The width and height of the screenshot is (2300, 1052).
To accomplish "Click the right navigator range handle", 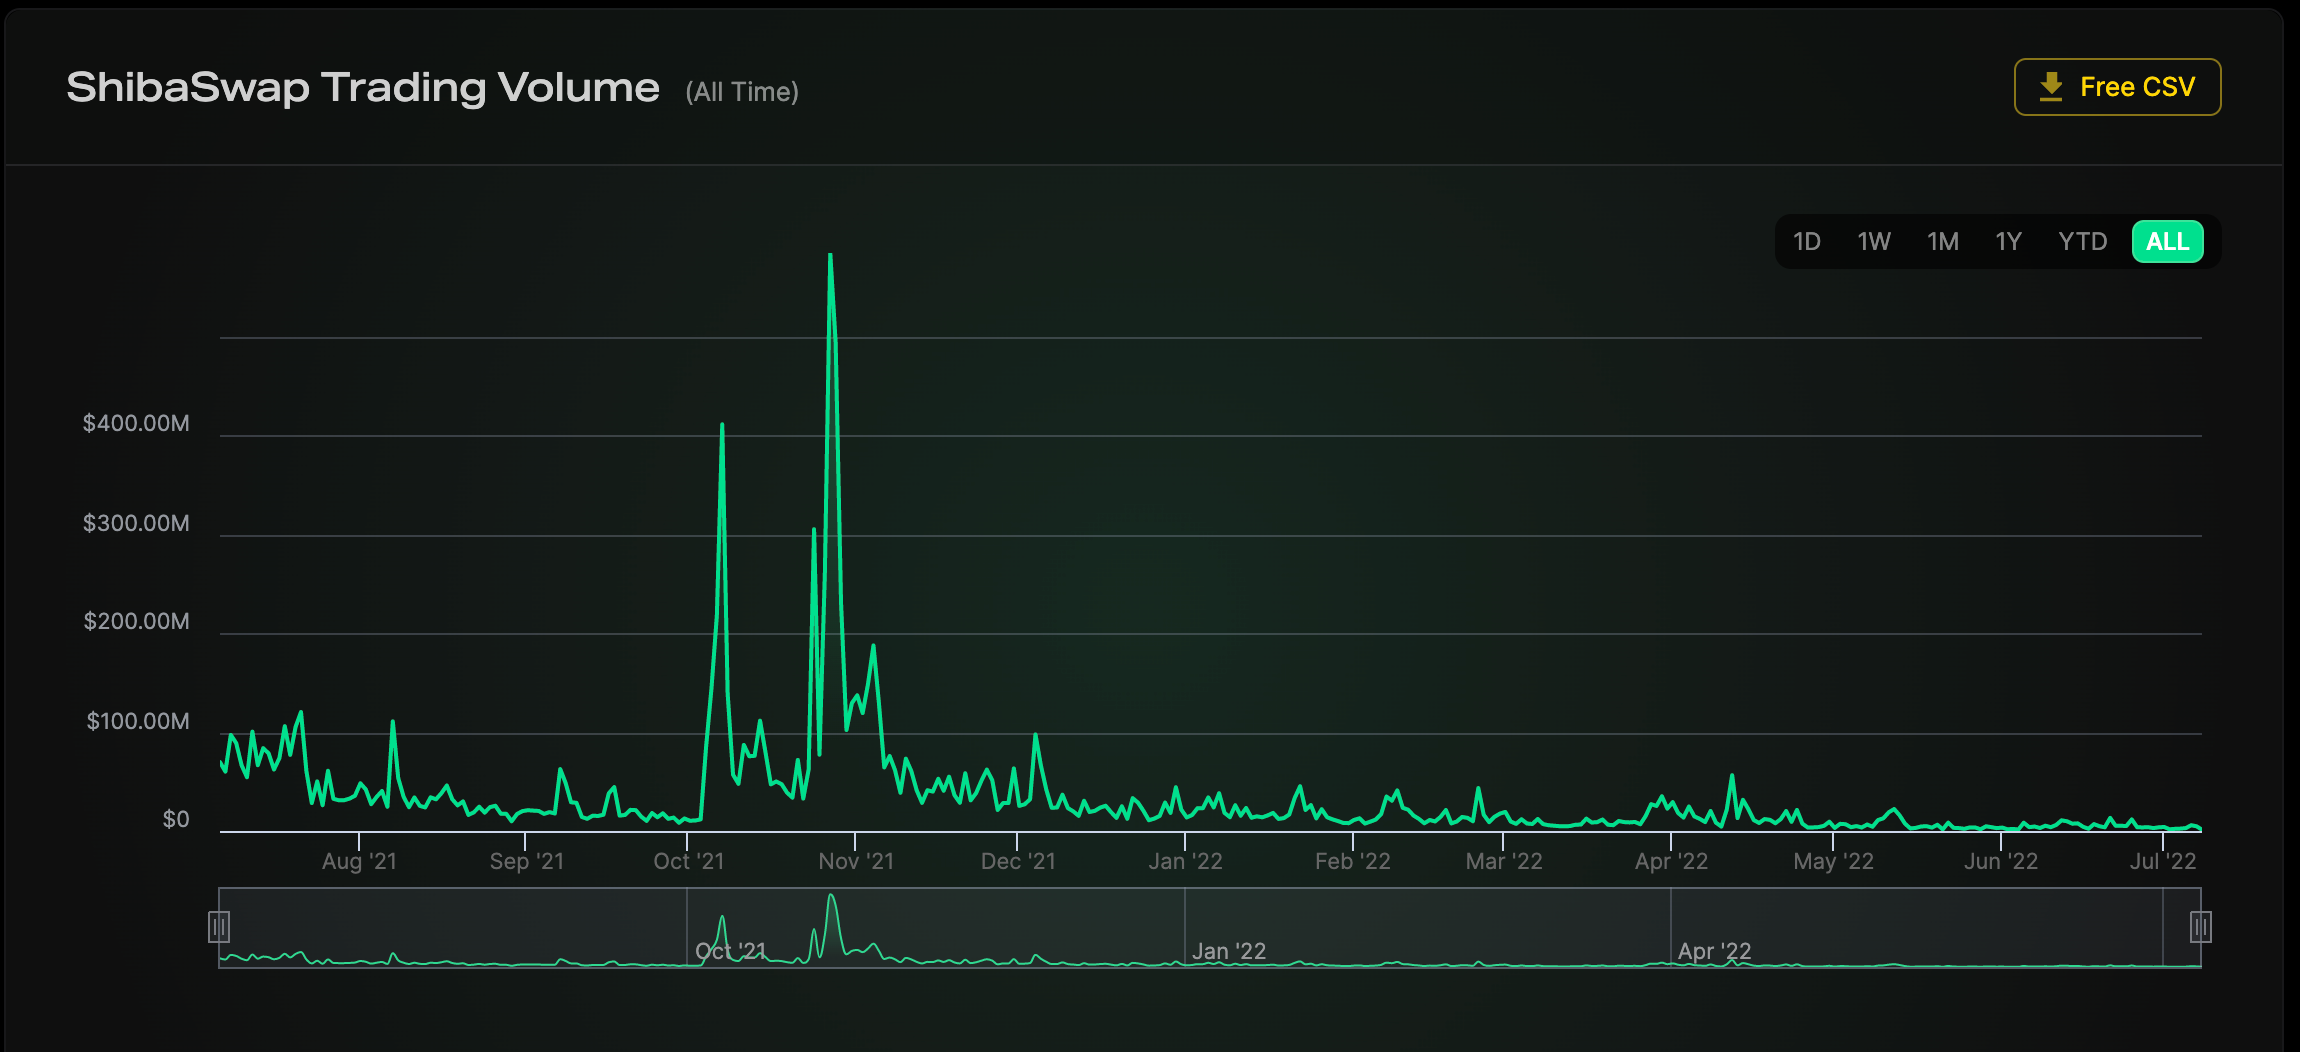I will click(2200, 927).
